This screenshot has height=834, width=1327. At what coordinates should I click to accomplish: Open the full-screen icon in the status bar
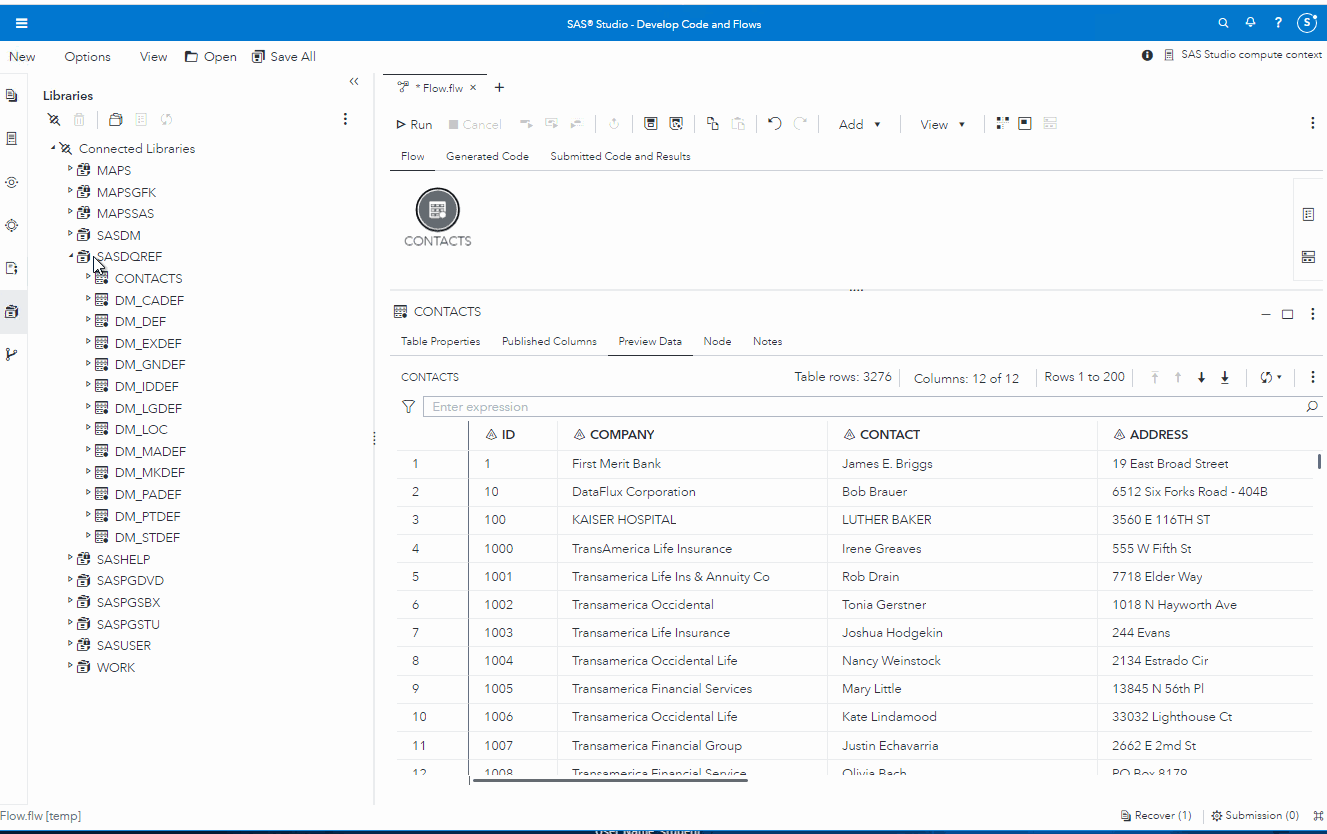(x=1319, y=816)
